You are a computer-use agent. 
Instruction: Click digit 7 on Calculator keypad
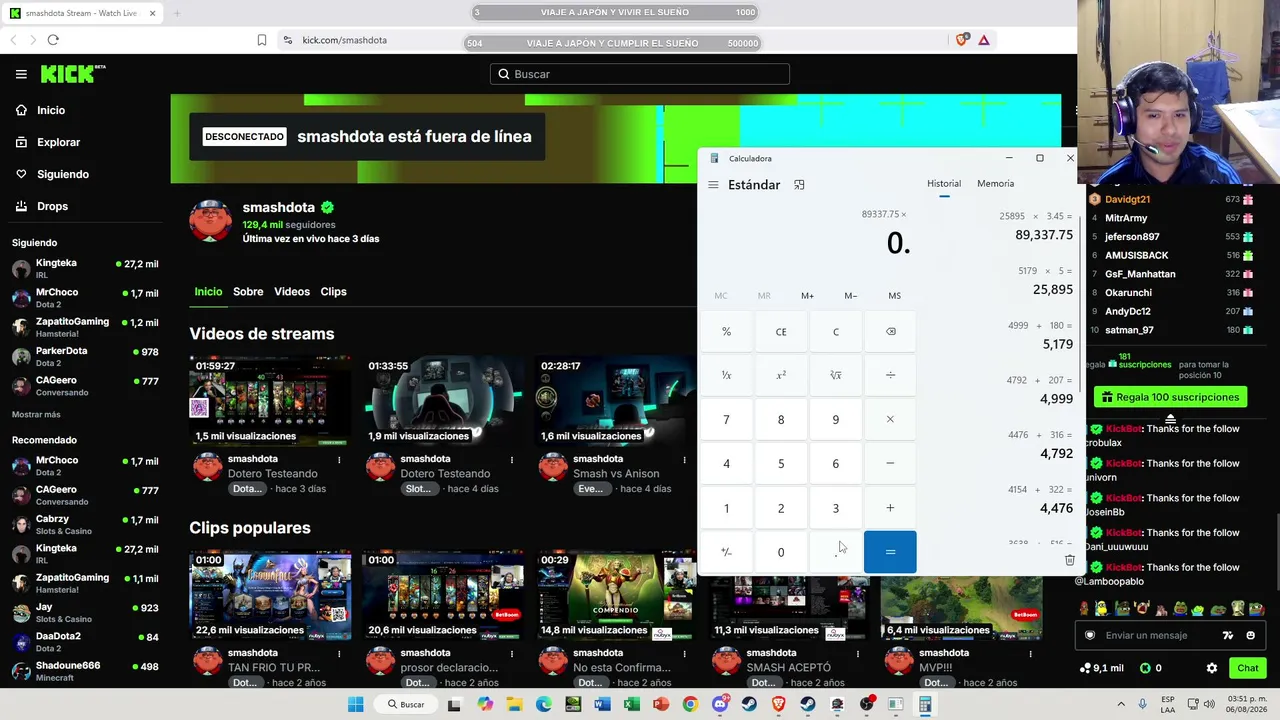coord(727,419)
